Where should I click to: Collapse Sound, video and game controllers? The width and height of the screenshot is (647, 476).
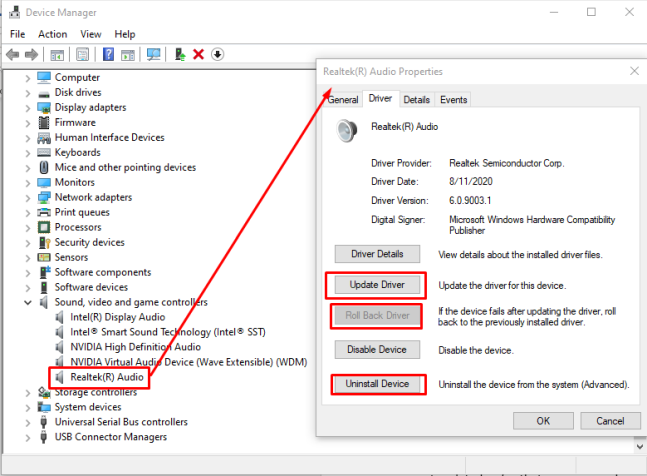tap(28, 303)
